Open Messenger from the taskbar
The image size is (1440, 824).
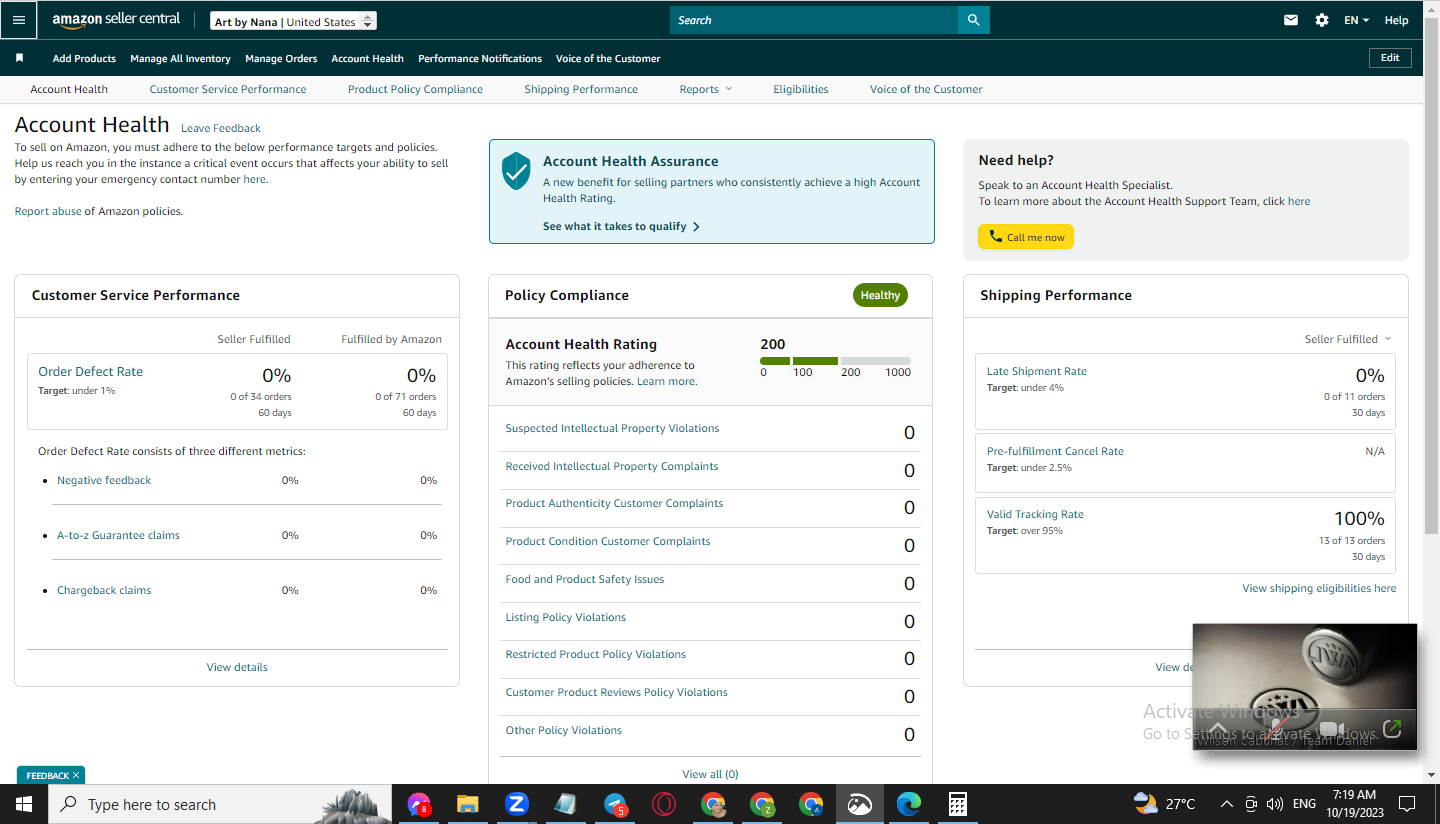(419, 804)
